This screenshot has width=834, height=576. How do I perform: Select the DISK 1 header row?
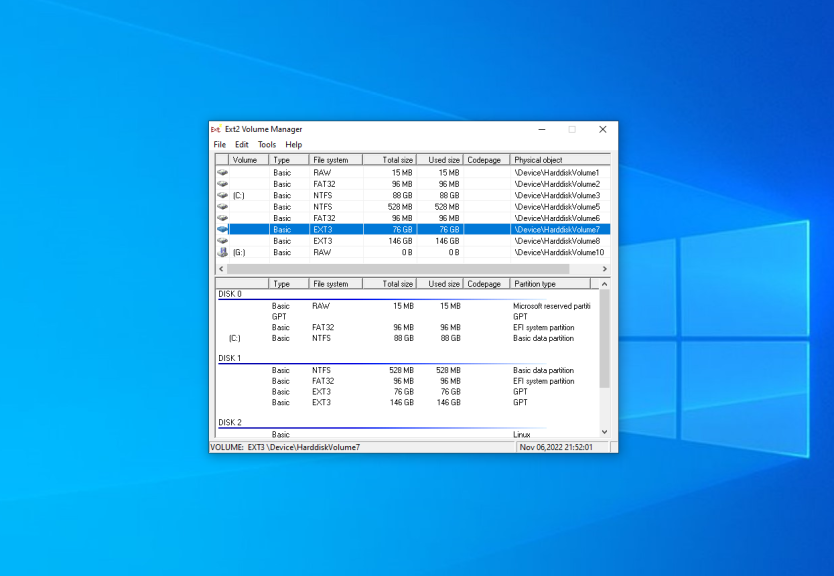230,358
